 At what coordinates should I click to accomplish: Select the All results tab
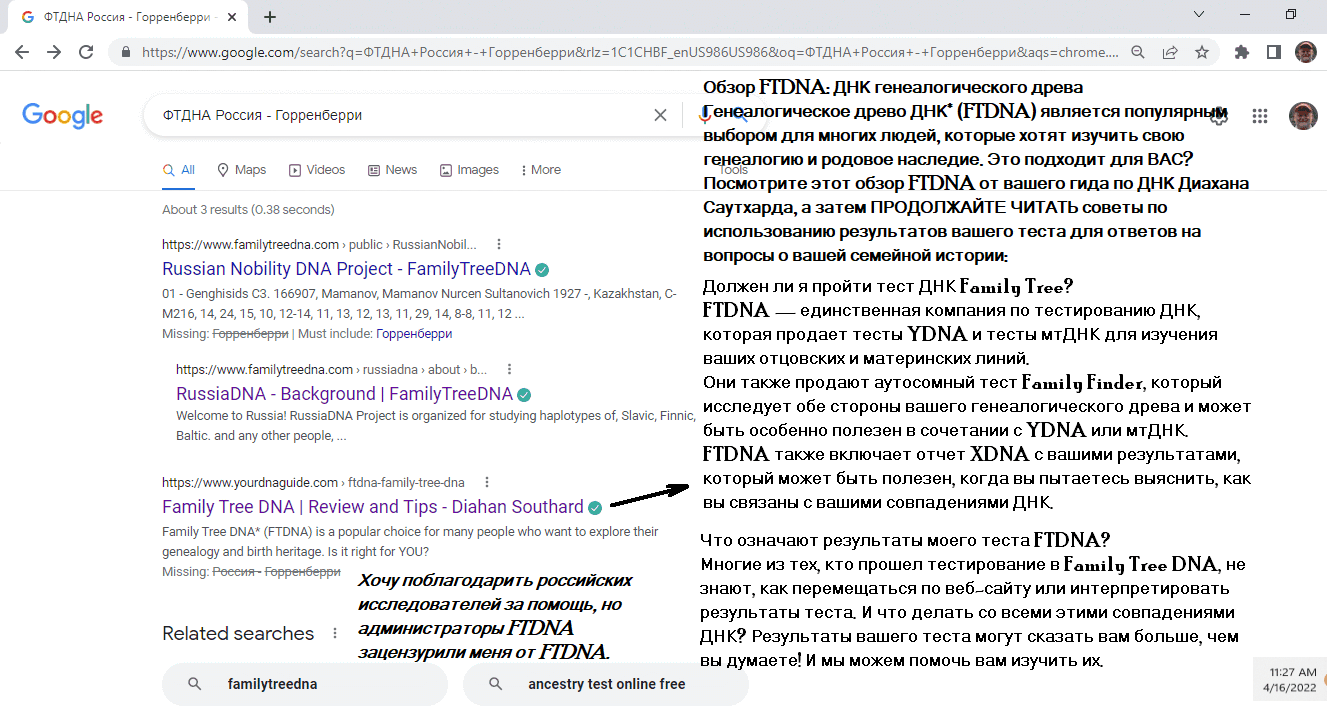(x=179, y=170)
